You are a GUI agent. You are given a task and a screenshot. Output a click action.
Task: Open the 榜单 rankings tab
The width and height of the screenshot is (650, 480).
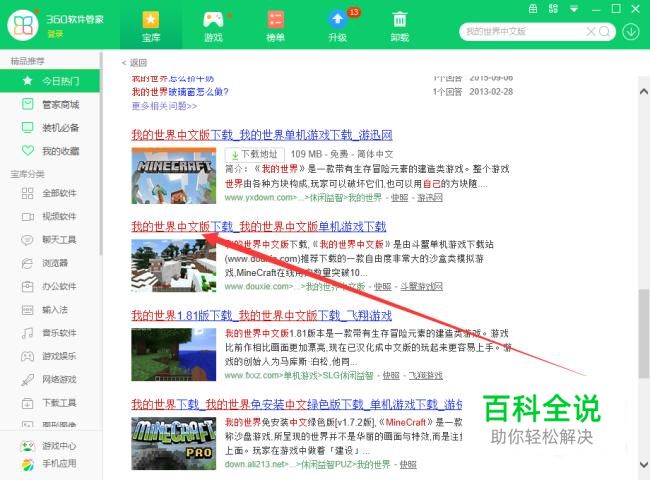(275, 27)
